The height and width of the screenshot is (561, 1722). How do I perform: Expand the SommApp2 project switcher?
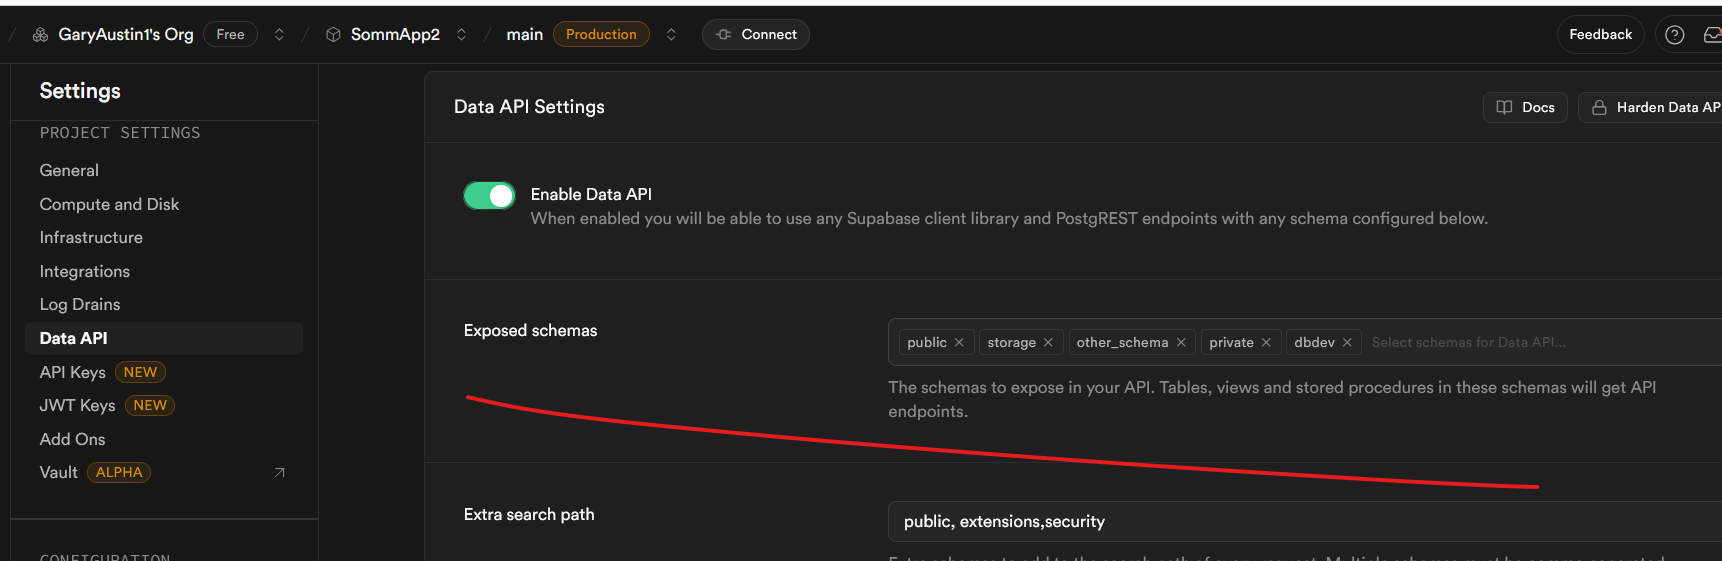[x=461, y=35]
